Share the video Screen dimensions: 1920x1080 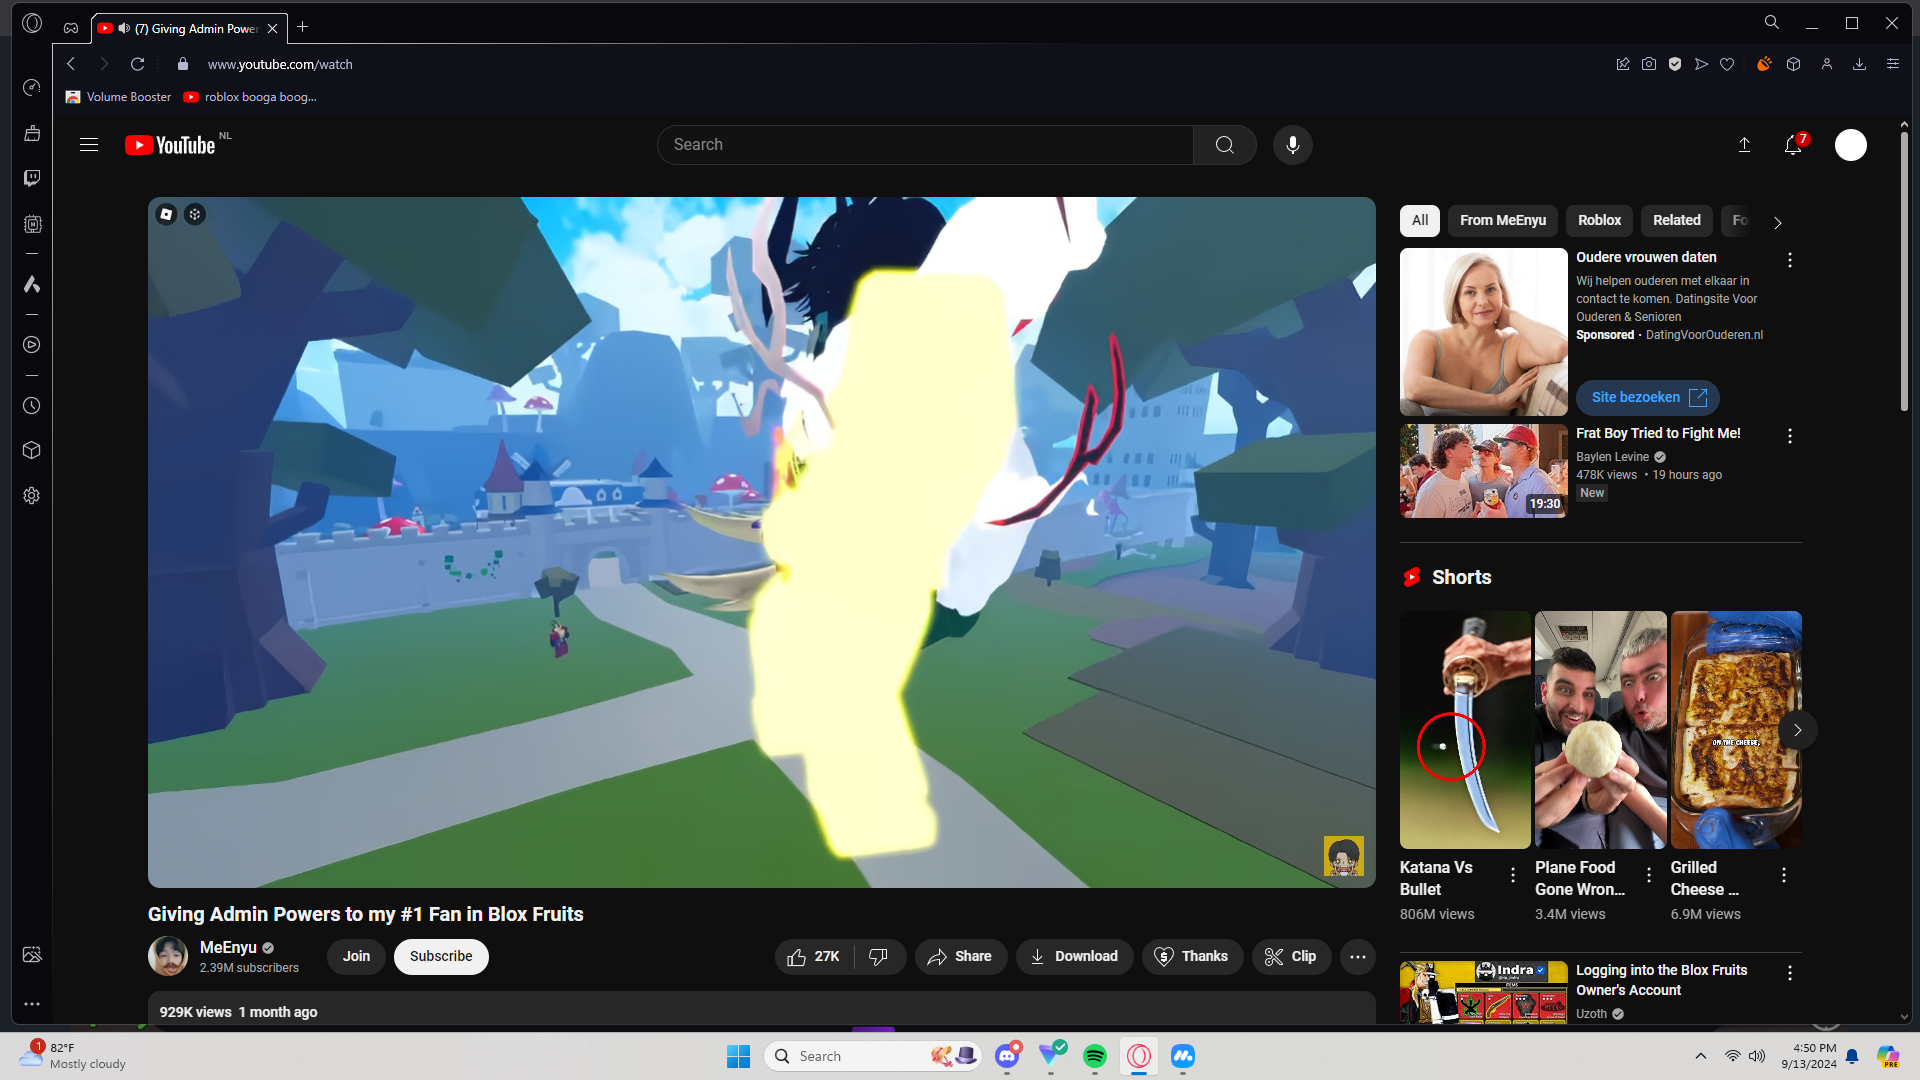[961, 957]
